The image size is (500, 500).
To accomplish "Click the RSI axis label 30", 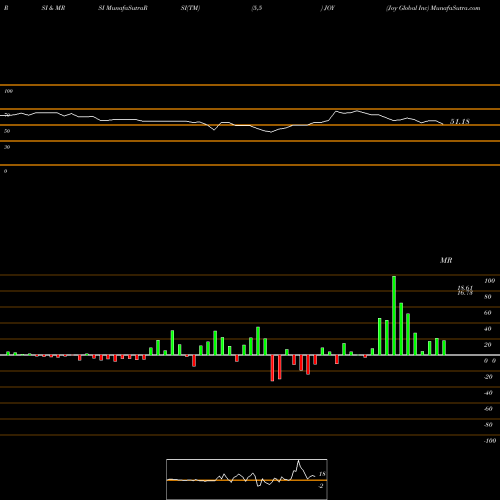I will pos(7,147).
